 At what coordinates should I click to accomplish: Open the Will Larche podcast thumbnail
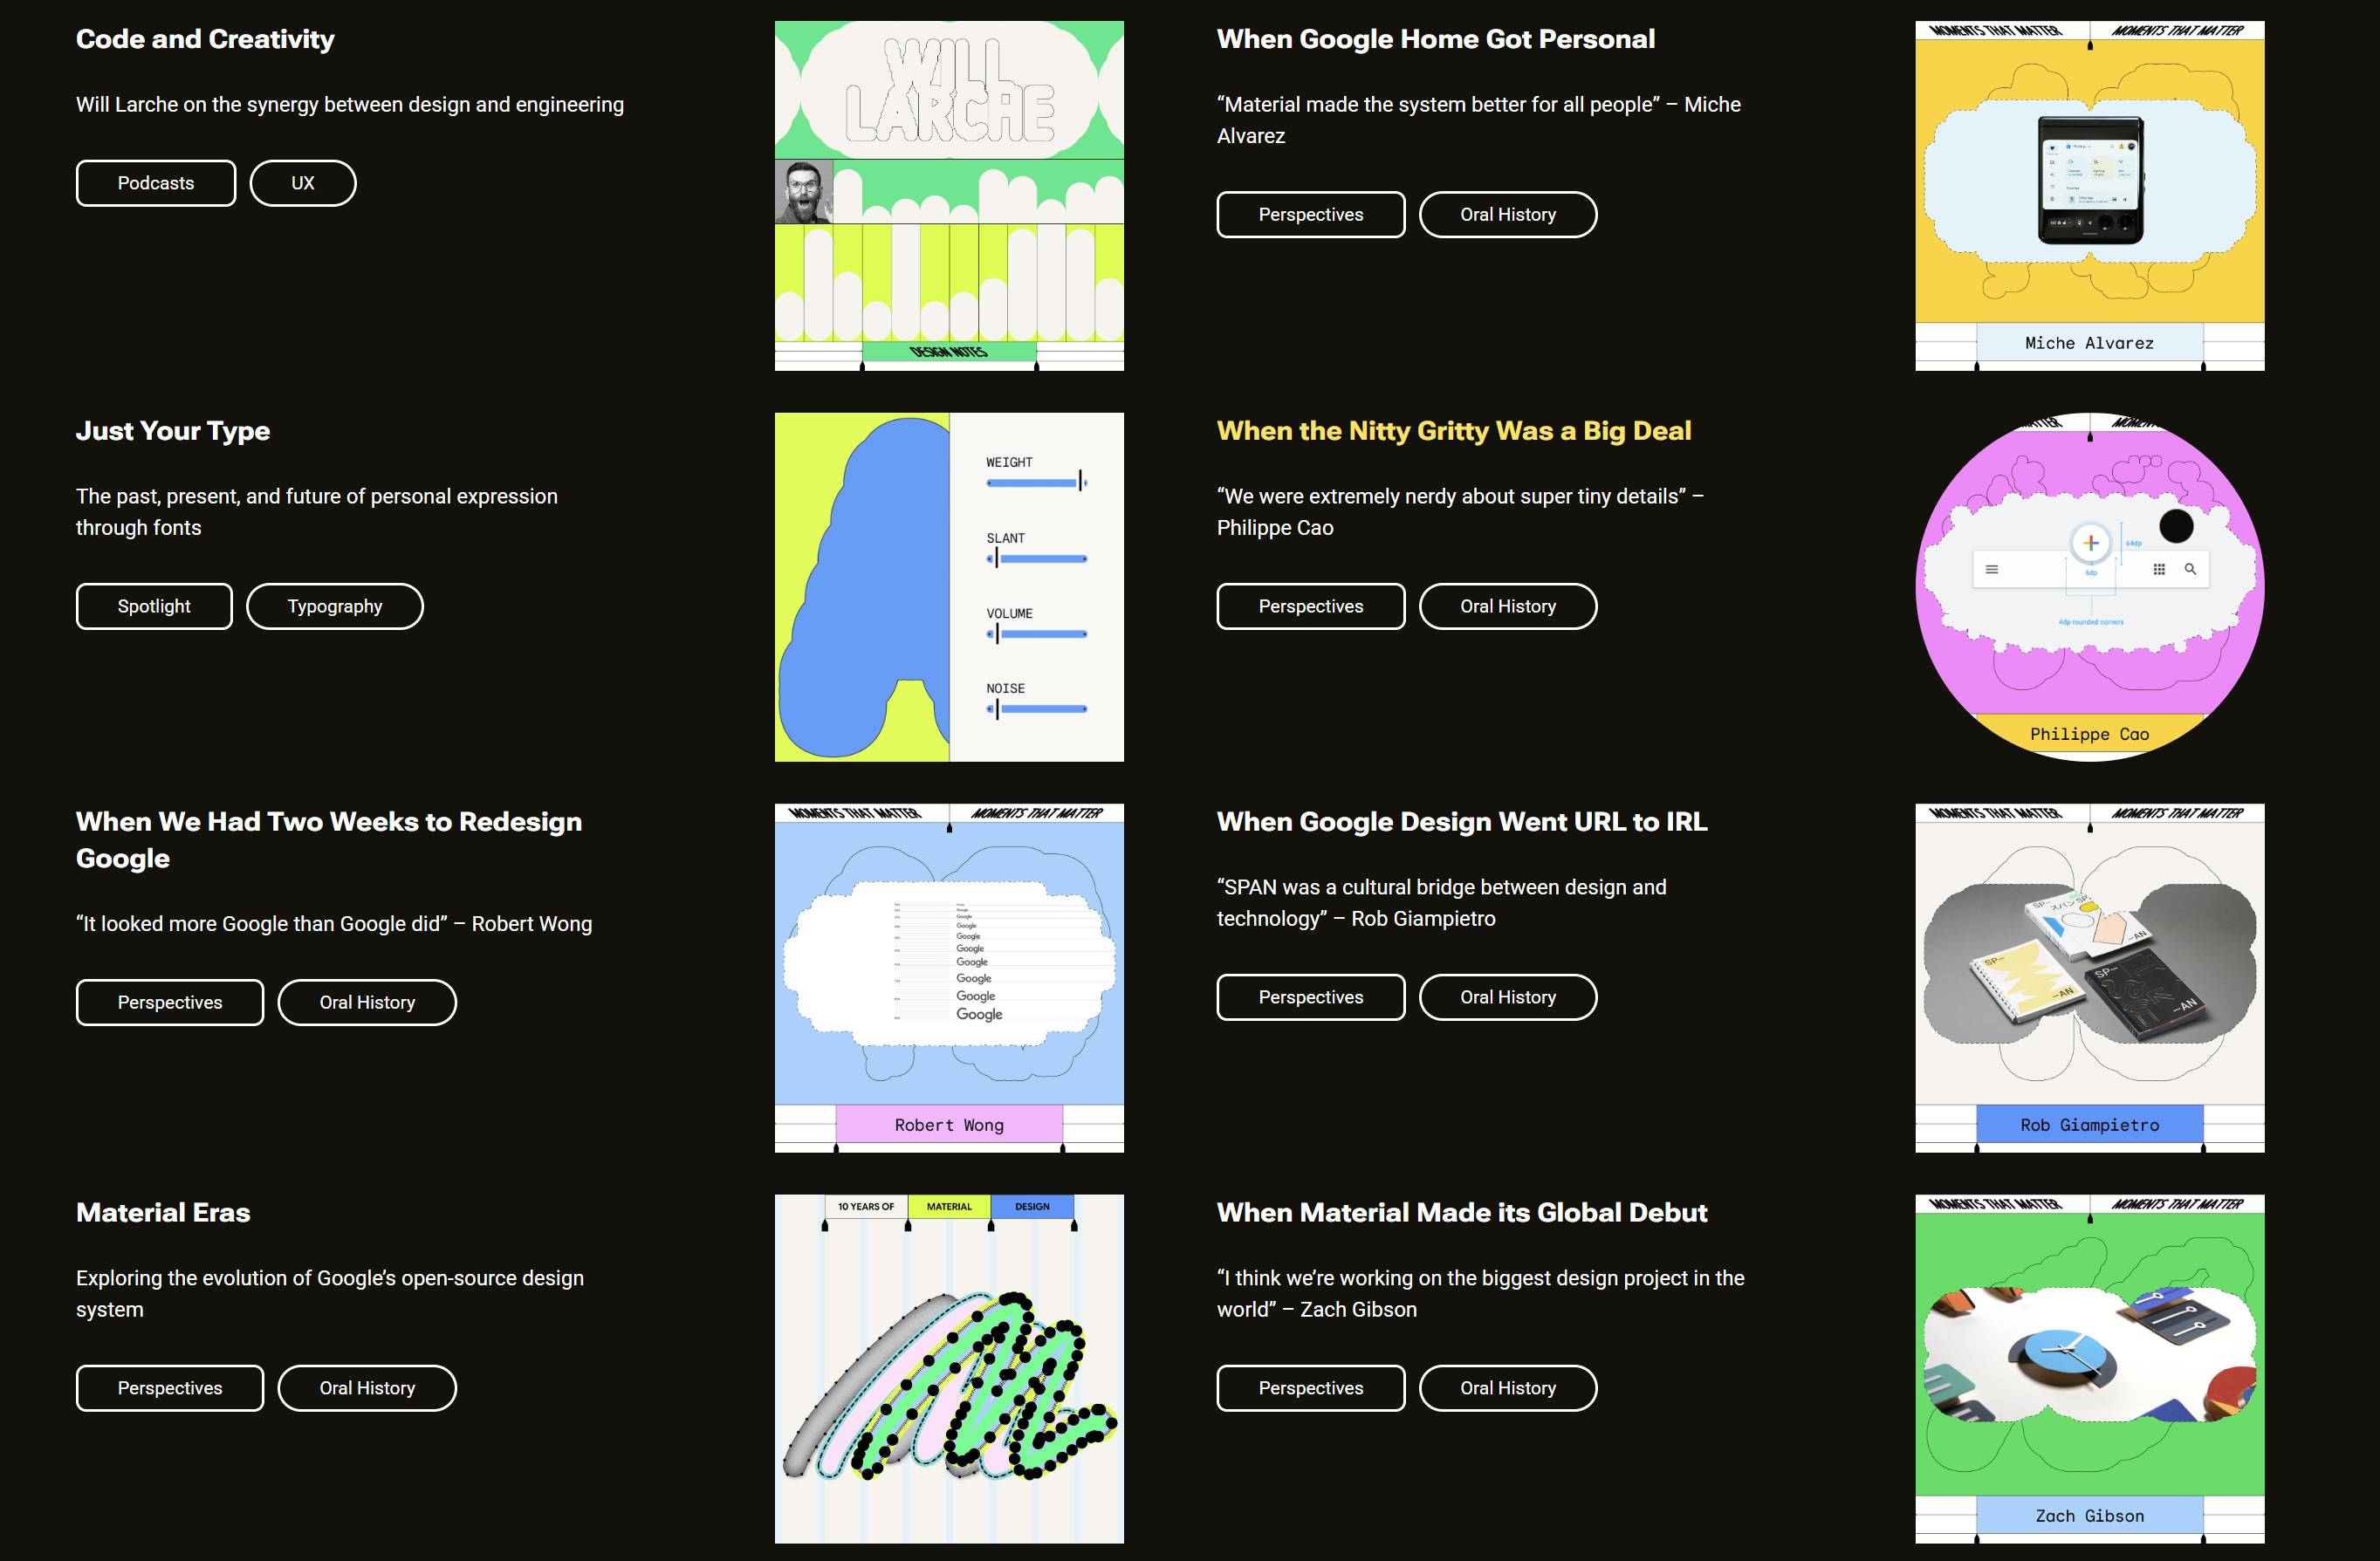948,195
